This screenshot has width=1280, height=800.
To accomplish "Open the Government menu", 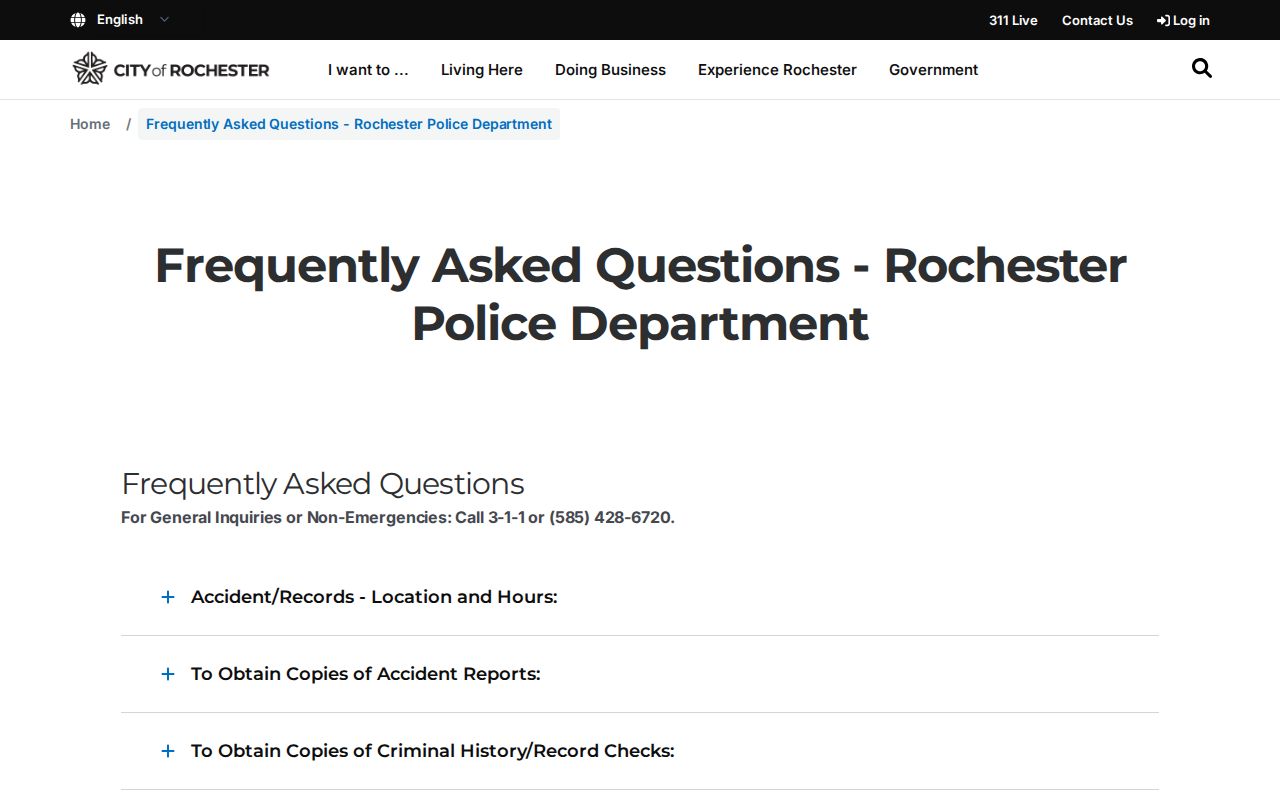I will 933,70.
